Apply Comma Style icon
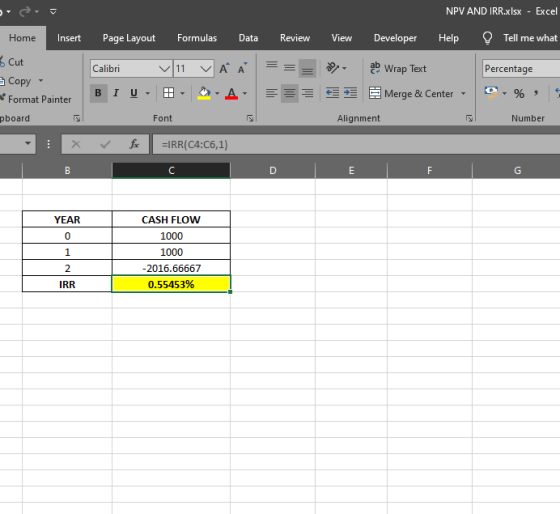Image resolution: width=560 pixels, height=514 pixels. point(536,94)
